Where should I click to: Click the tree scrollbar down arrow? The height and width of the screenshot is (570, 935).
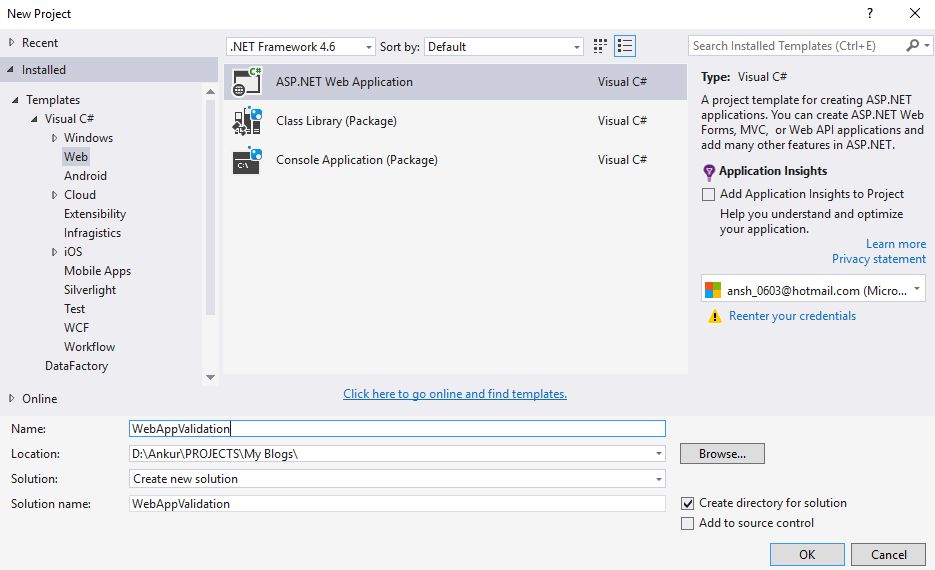pyautogui.click(x=210, y=377)
